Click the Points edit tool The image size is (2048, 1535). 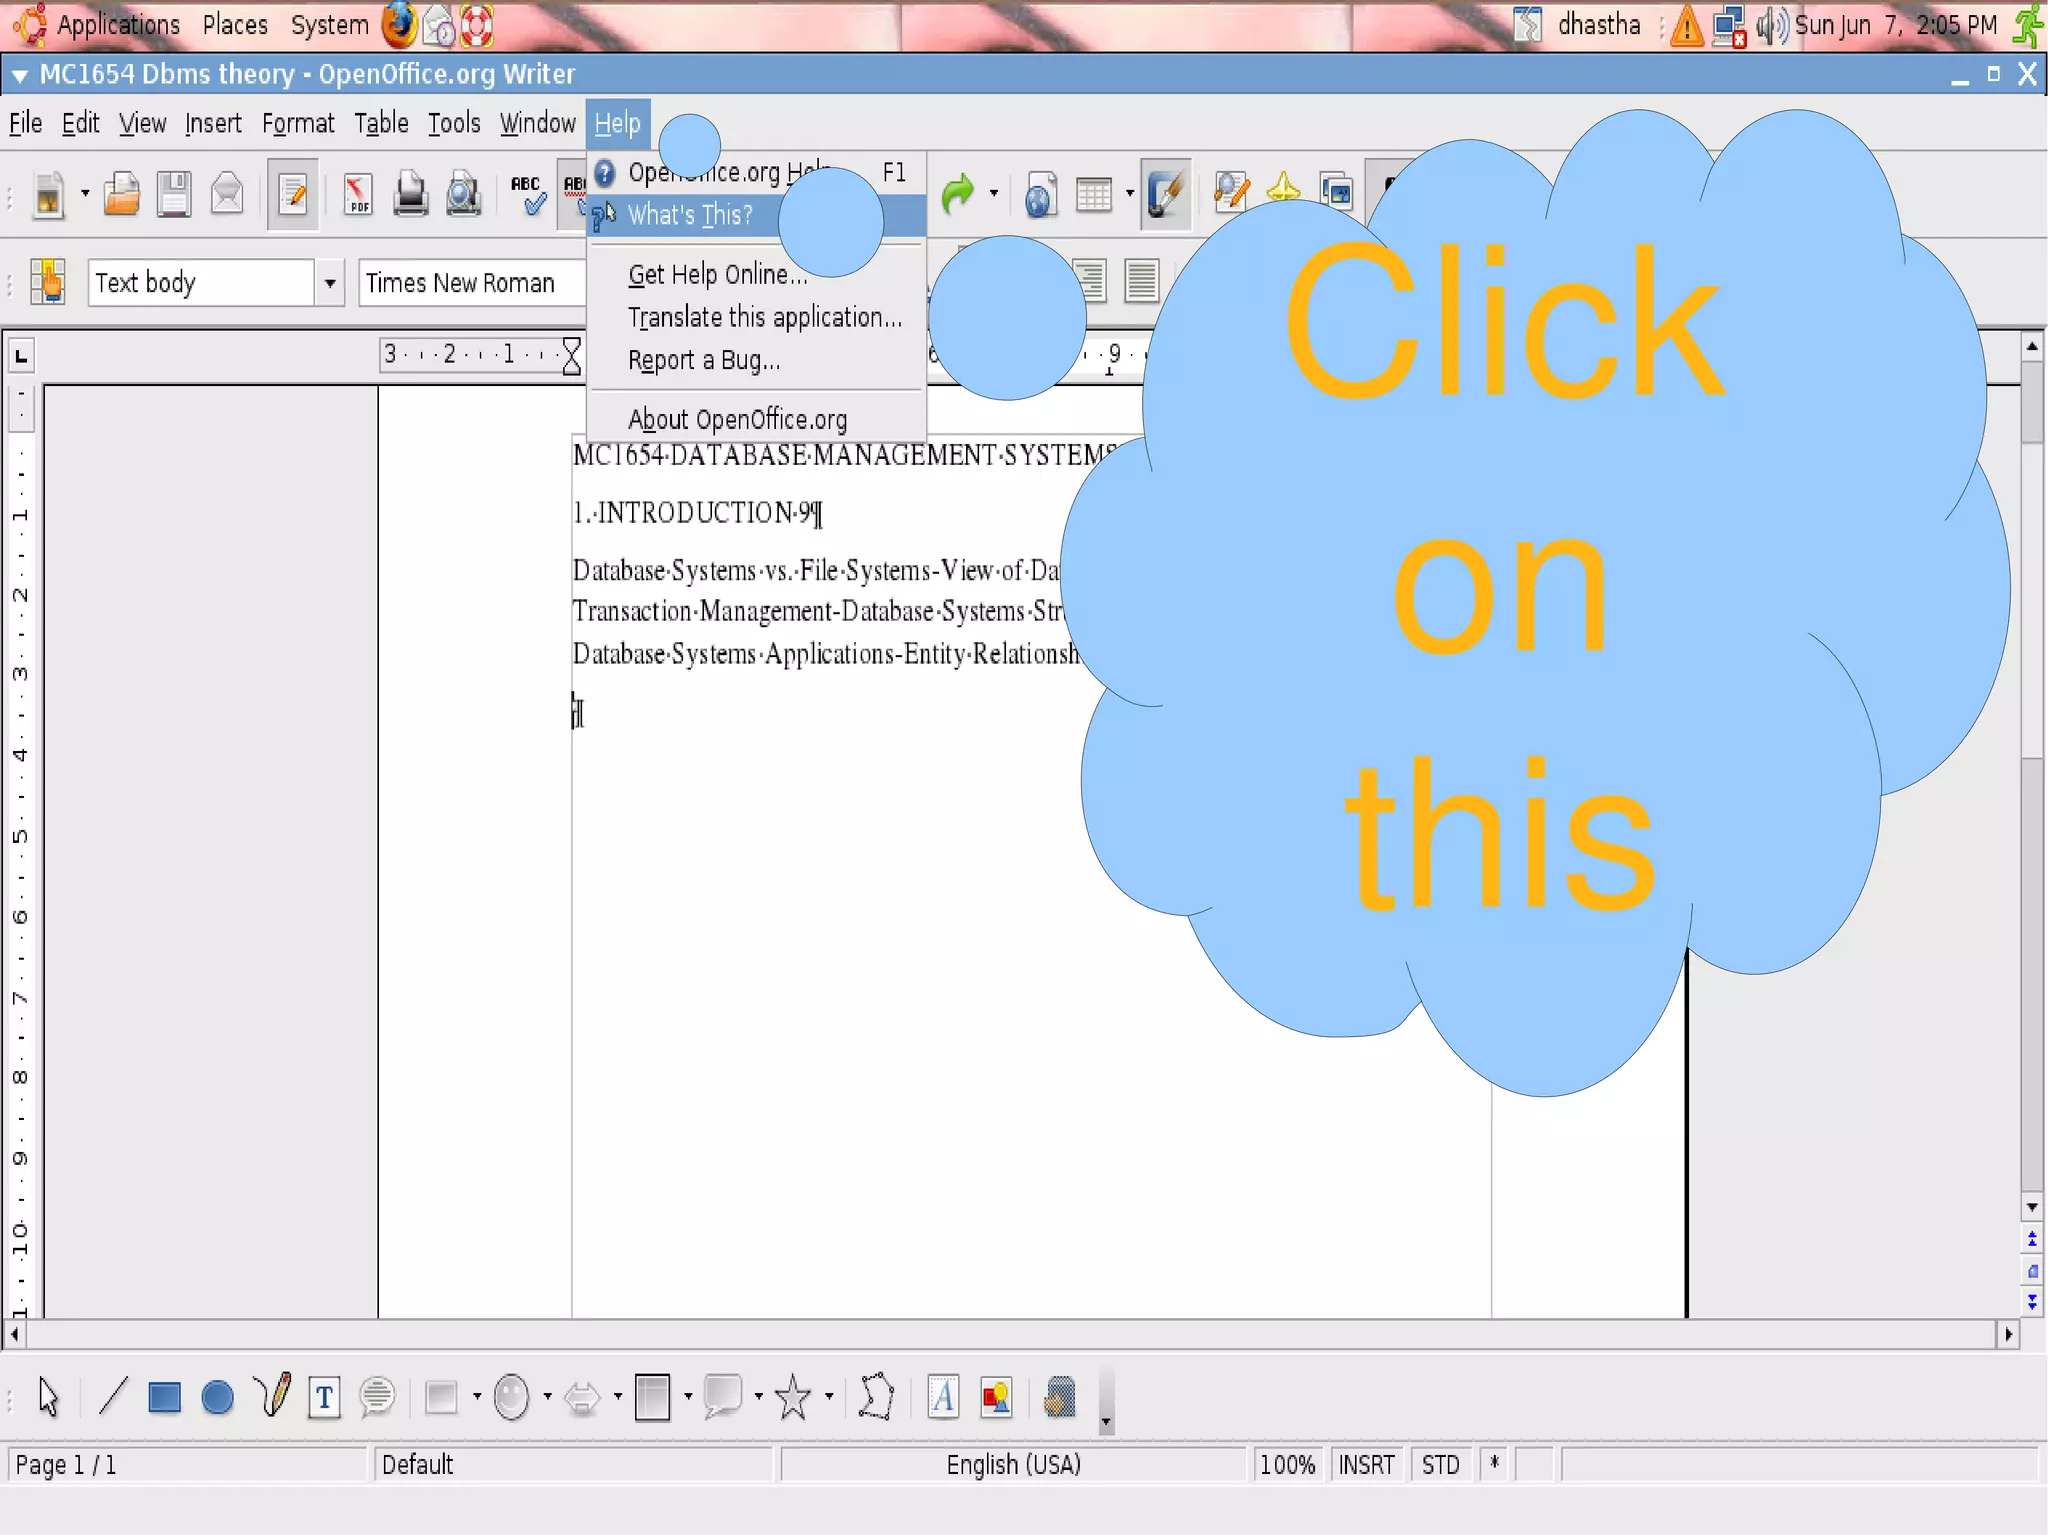[x=876, y=1396]
